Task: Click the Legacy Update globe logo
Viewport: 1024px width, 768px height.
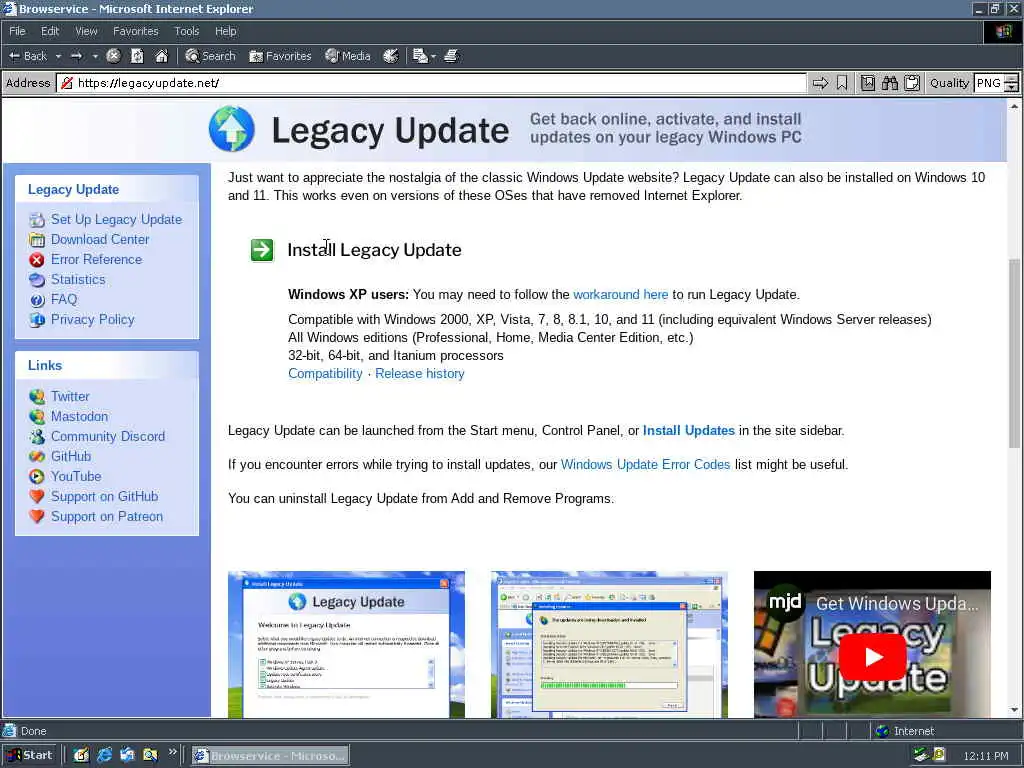Action: click(x=232, y=129)
